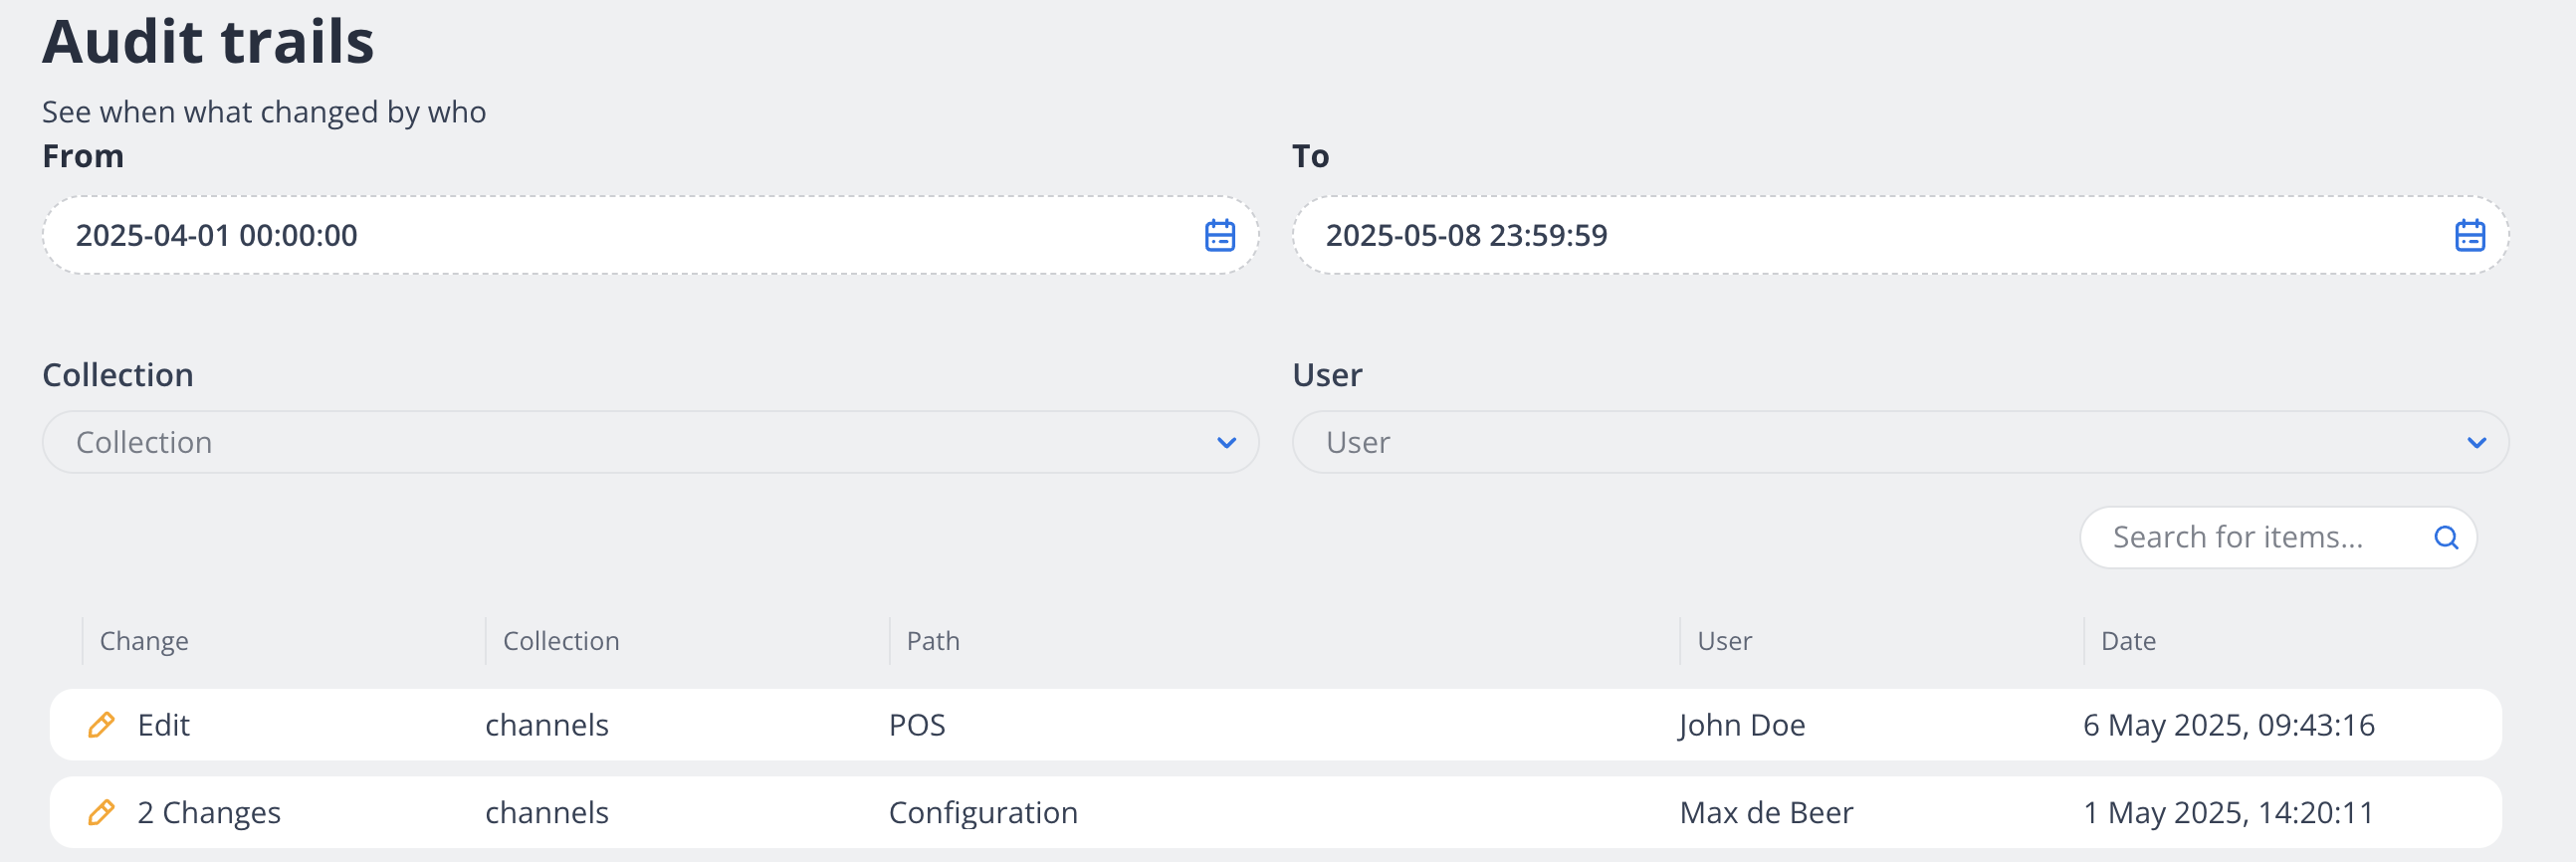Click the pencil icon on 2 Changes row
Image resolution: width=2576 pixels, height=862 pixels.
tap(101, 813)
